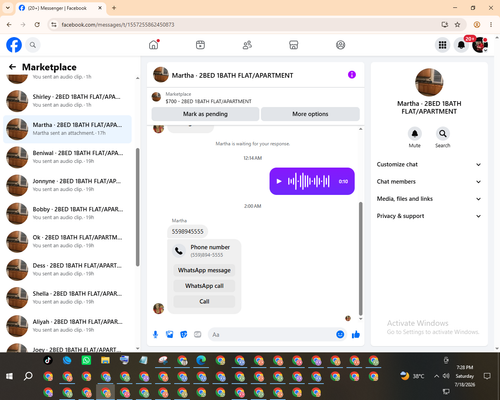Open the Facebook search icon

click(33, 45)
